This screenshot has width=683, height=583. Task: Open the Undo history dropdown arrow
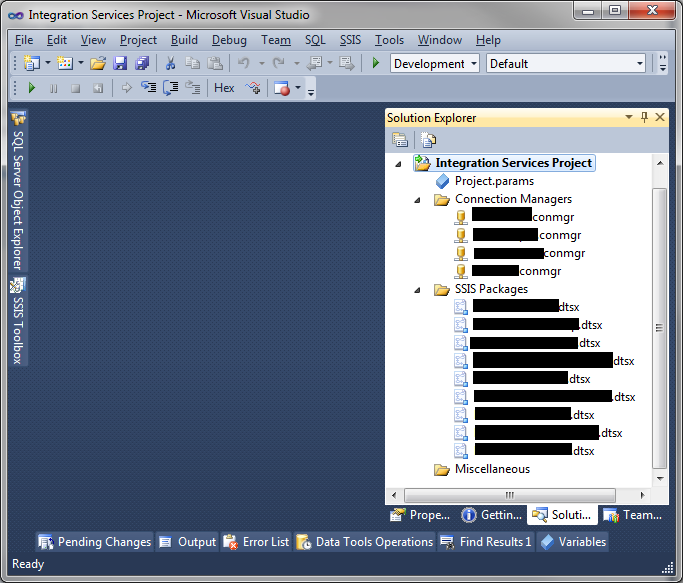click(x=262, y=63)
